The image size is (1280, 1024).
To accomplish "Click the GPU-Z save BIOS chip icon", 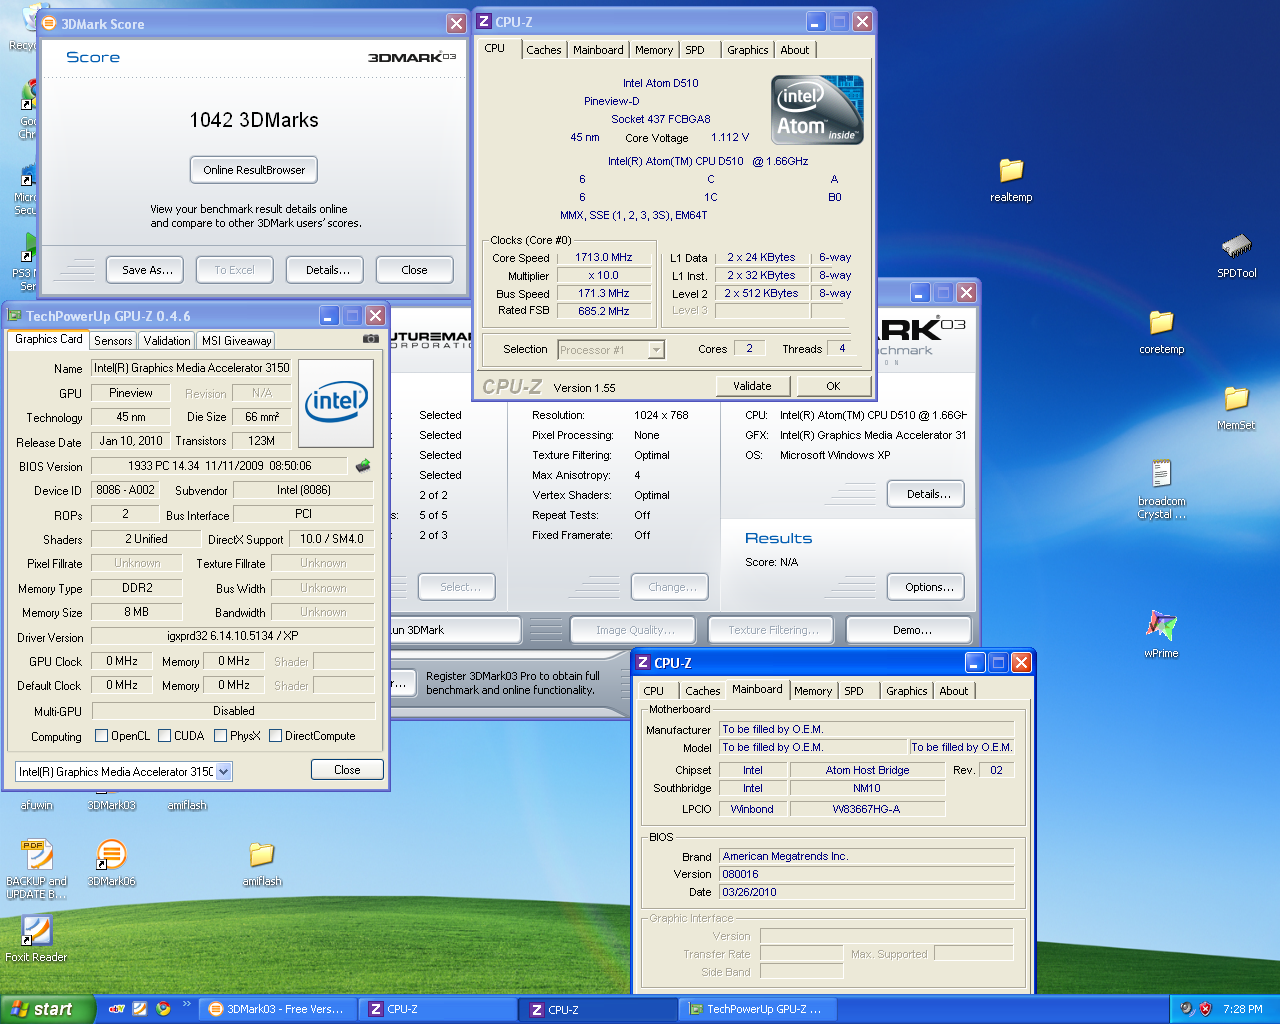I will 363,465.
